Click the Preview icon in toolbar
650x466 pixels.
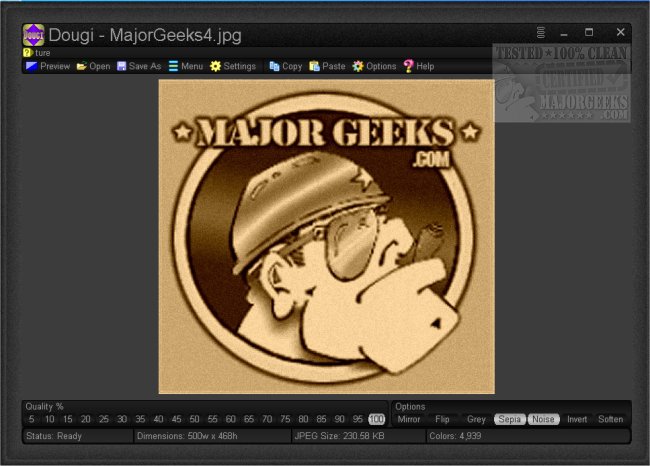click(32, 66)
